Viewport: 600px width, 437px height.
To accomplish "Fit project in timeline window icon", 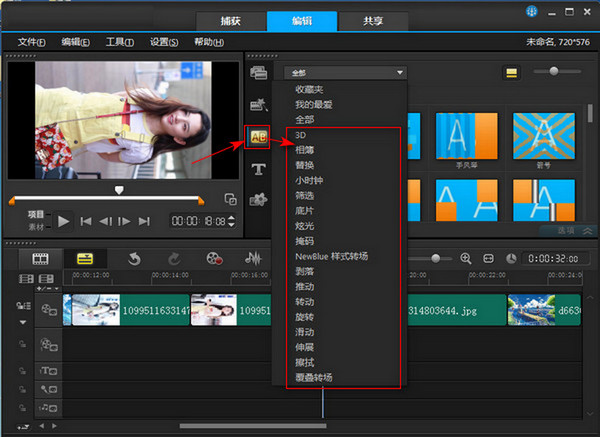I will click(x=488, y=259).
